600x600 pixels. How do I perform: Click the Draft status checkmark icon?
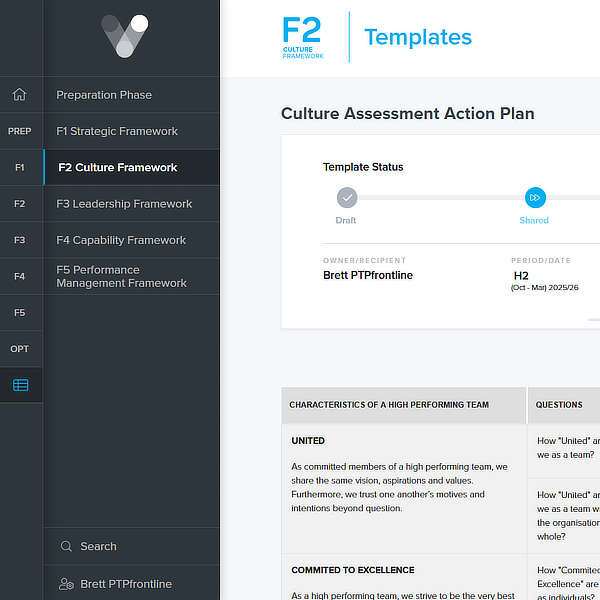coord(346,197)
